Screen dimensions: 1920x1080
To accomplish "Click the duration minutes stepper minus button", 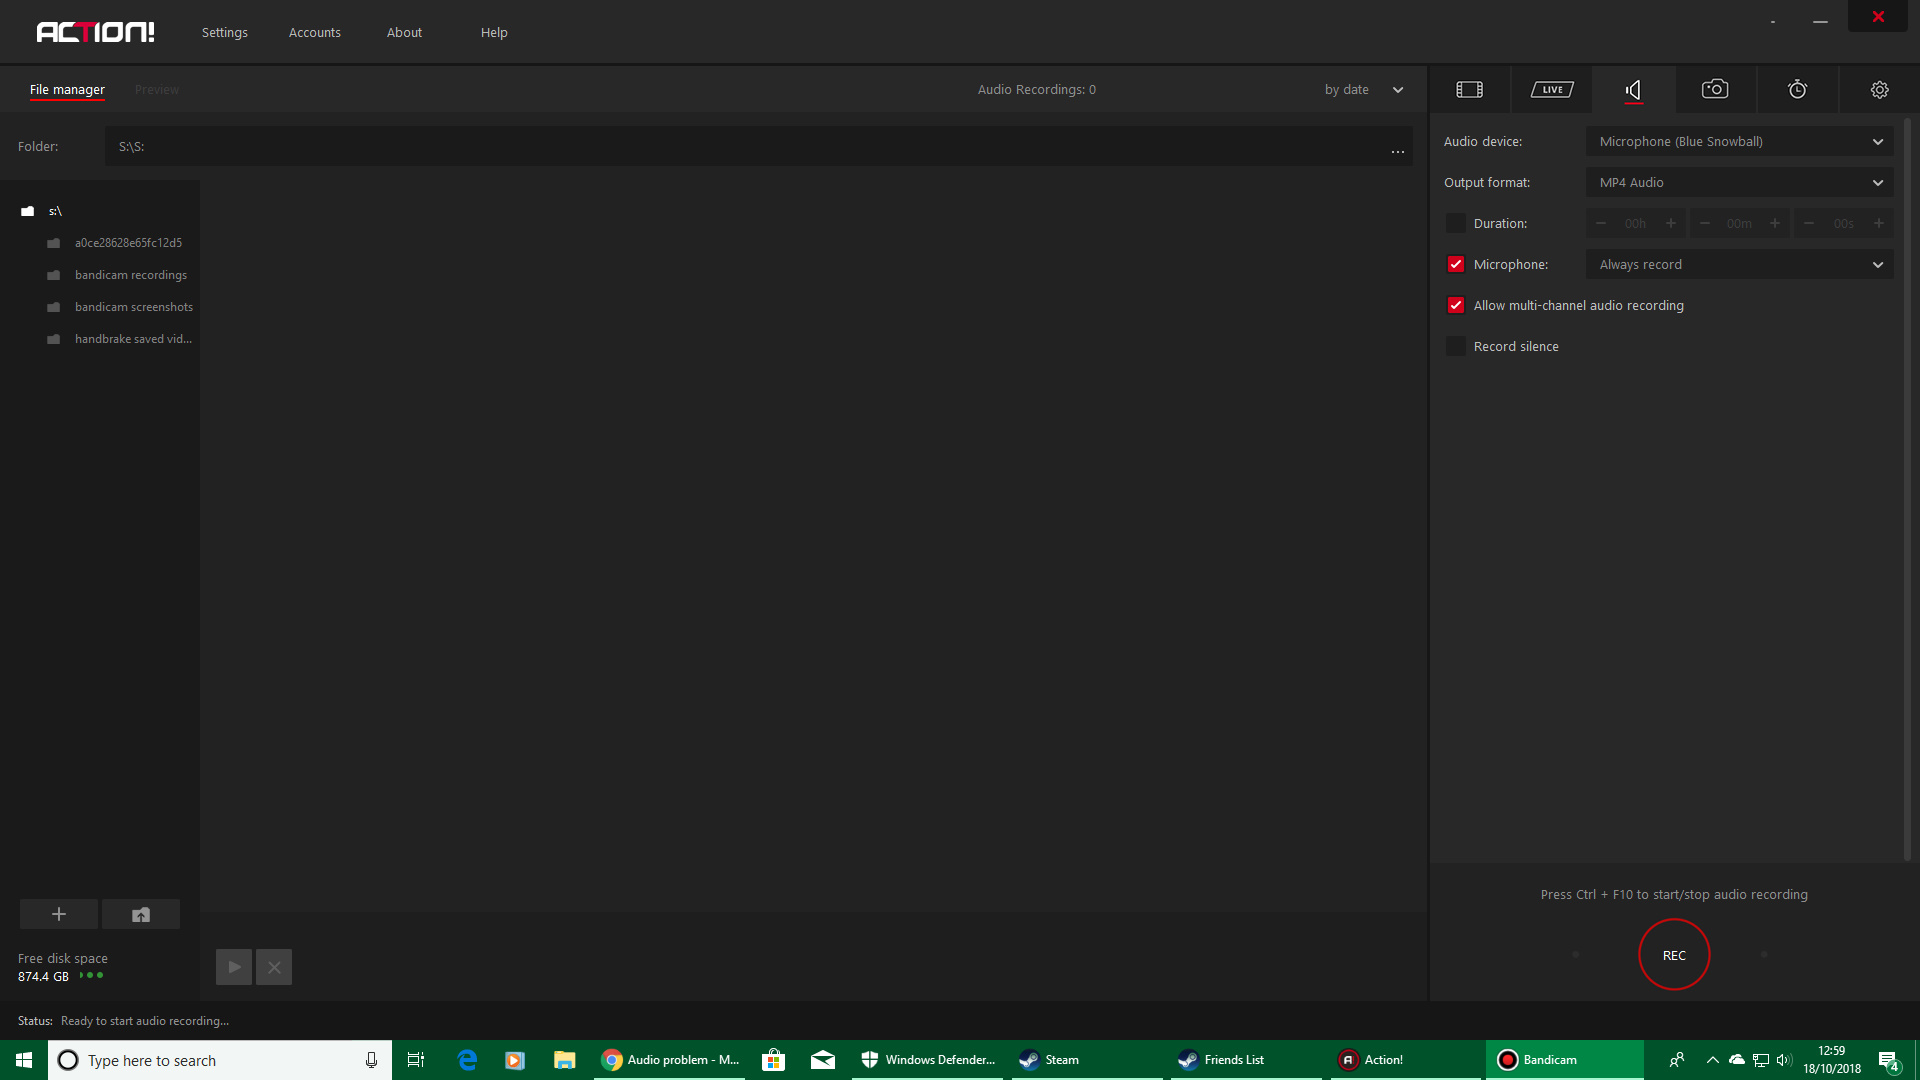I will [1702, 223].
